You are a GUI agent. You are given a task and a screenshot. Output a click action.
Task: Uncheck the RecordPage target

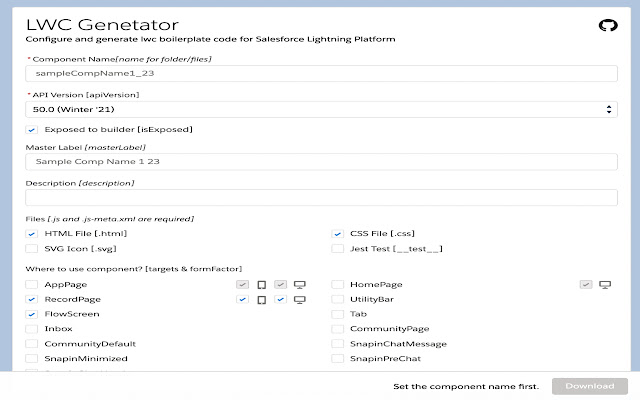(31, 299)
